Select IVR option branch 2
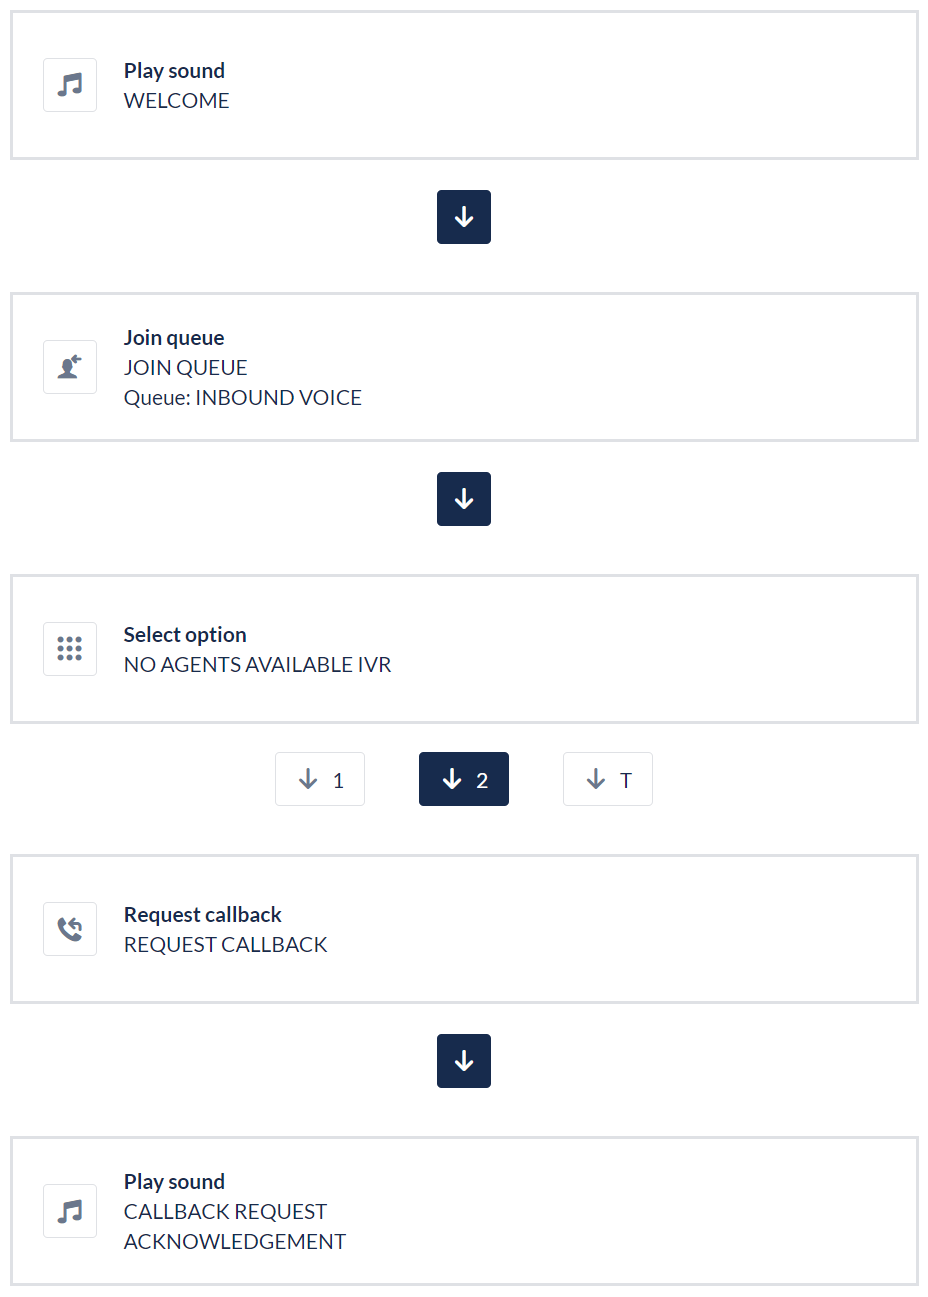The width and height of the screenshot is (928, 1297). 464,779
